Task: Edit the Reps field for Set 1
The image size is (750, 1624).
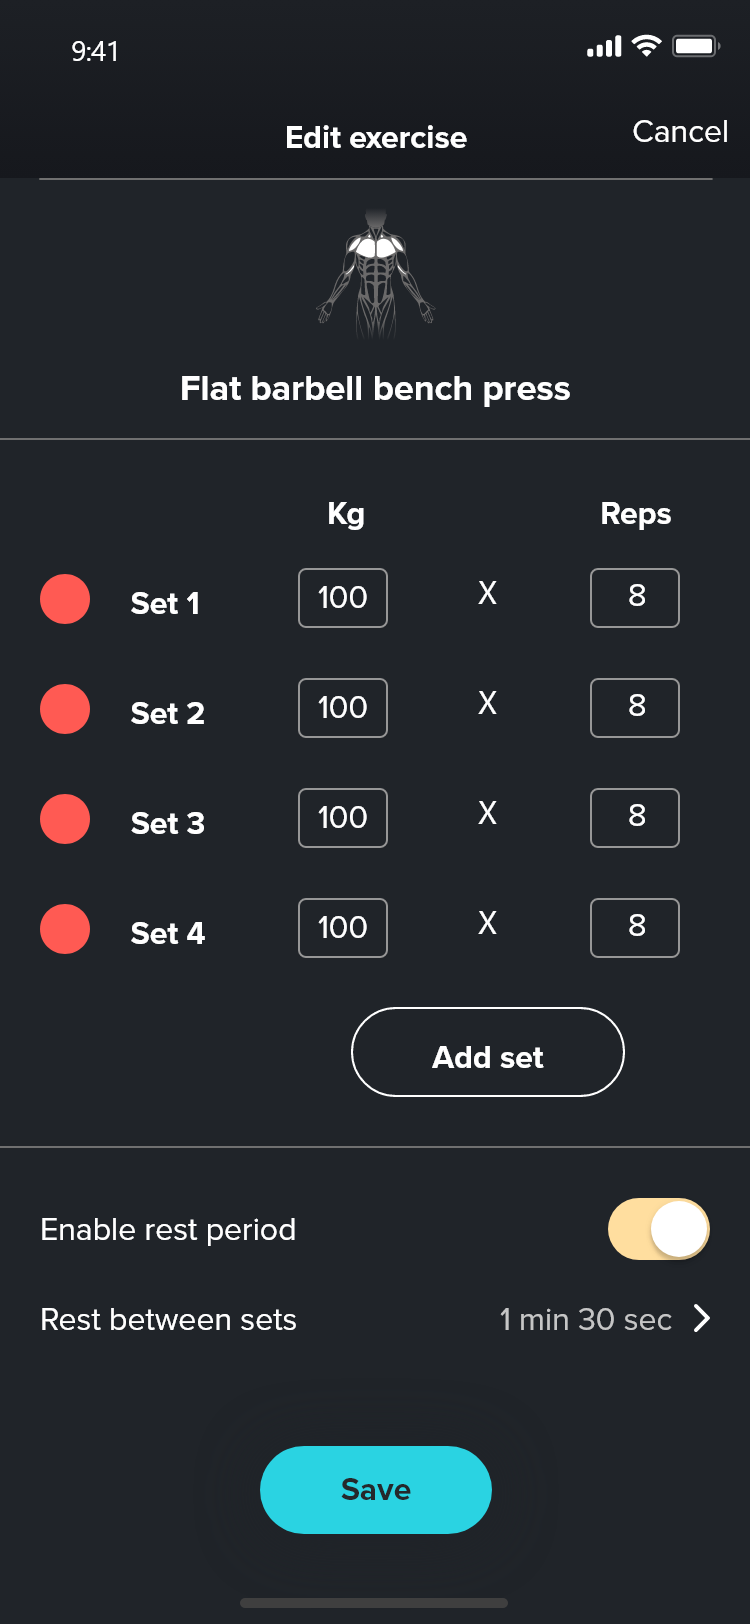Action: (635, 598)
